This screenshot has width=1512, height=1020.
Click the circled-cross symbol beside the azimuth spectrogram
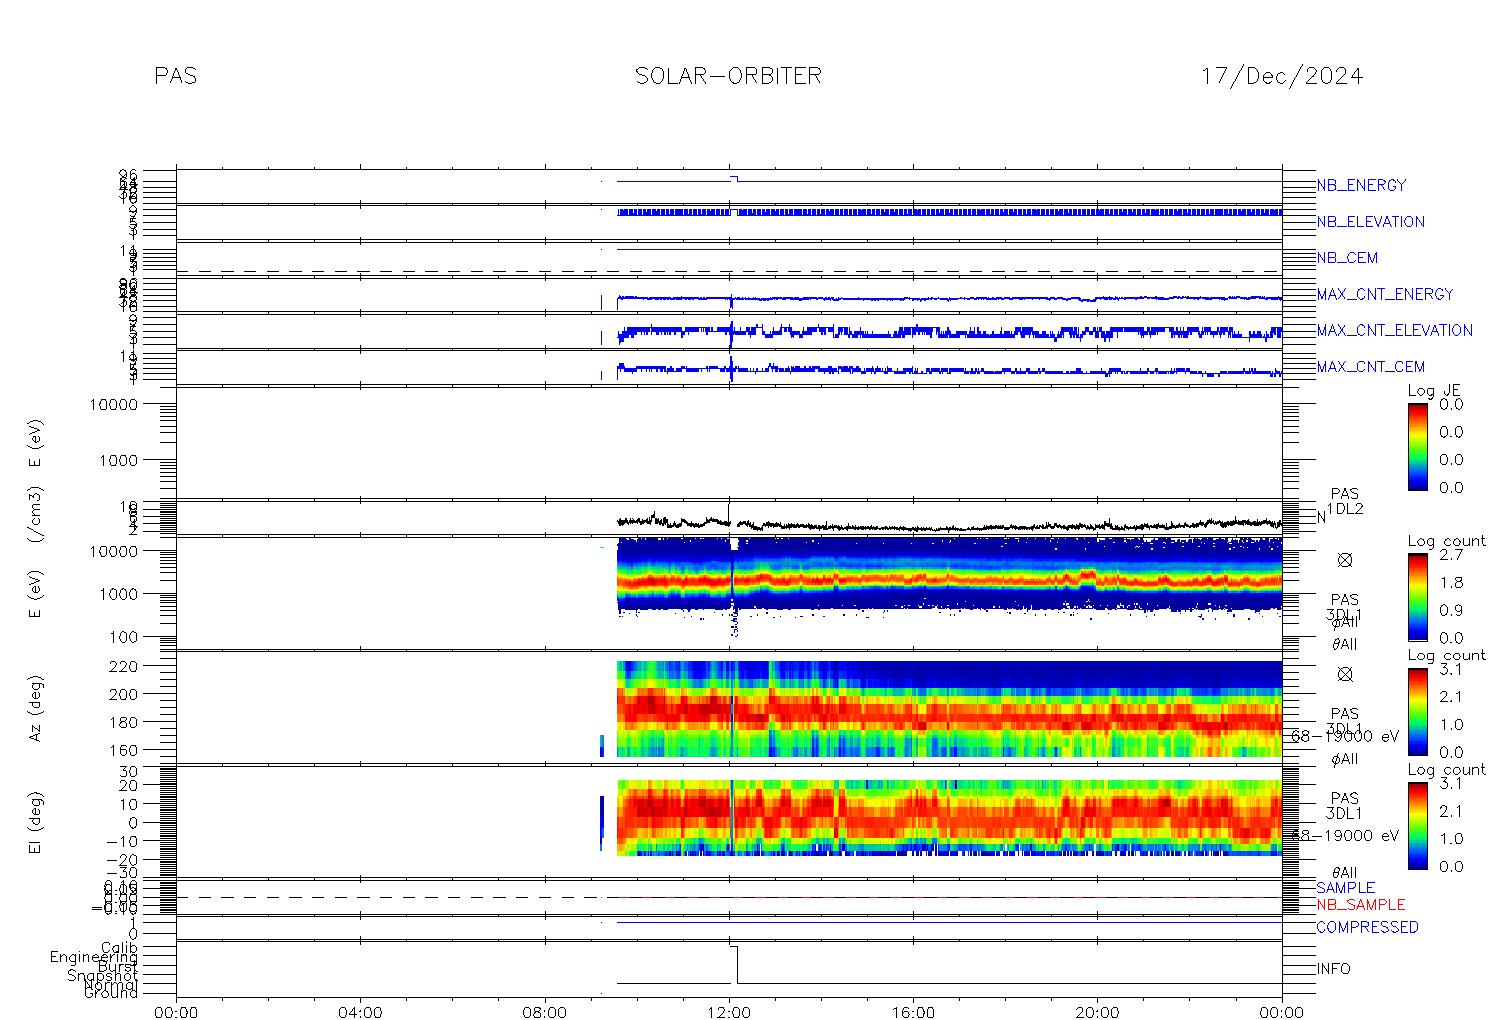click(x=1345, y=674)
